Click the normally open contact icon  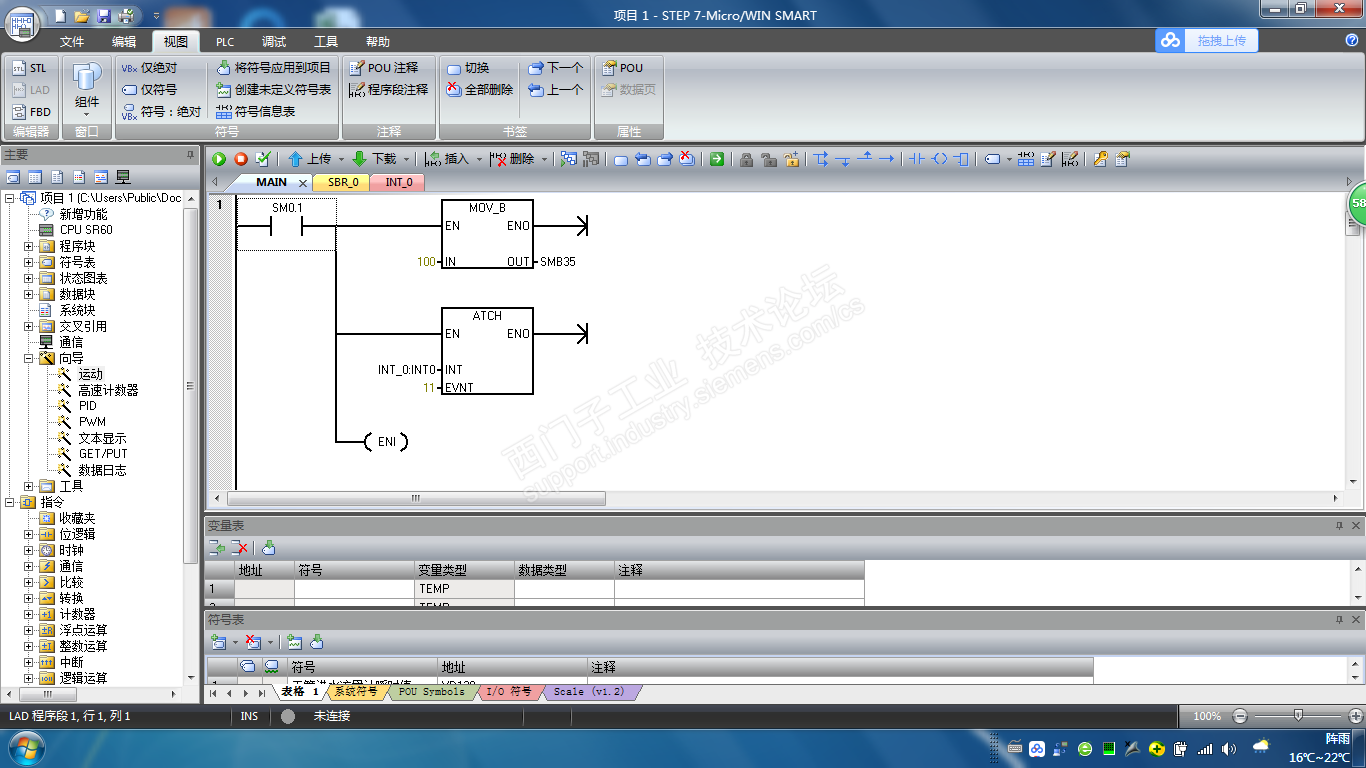(917, 159)
